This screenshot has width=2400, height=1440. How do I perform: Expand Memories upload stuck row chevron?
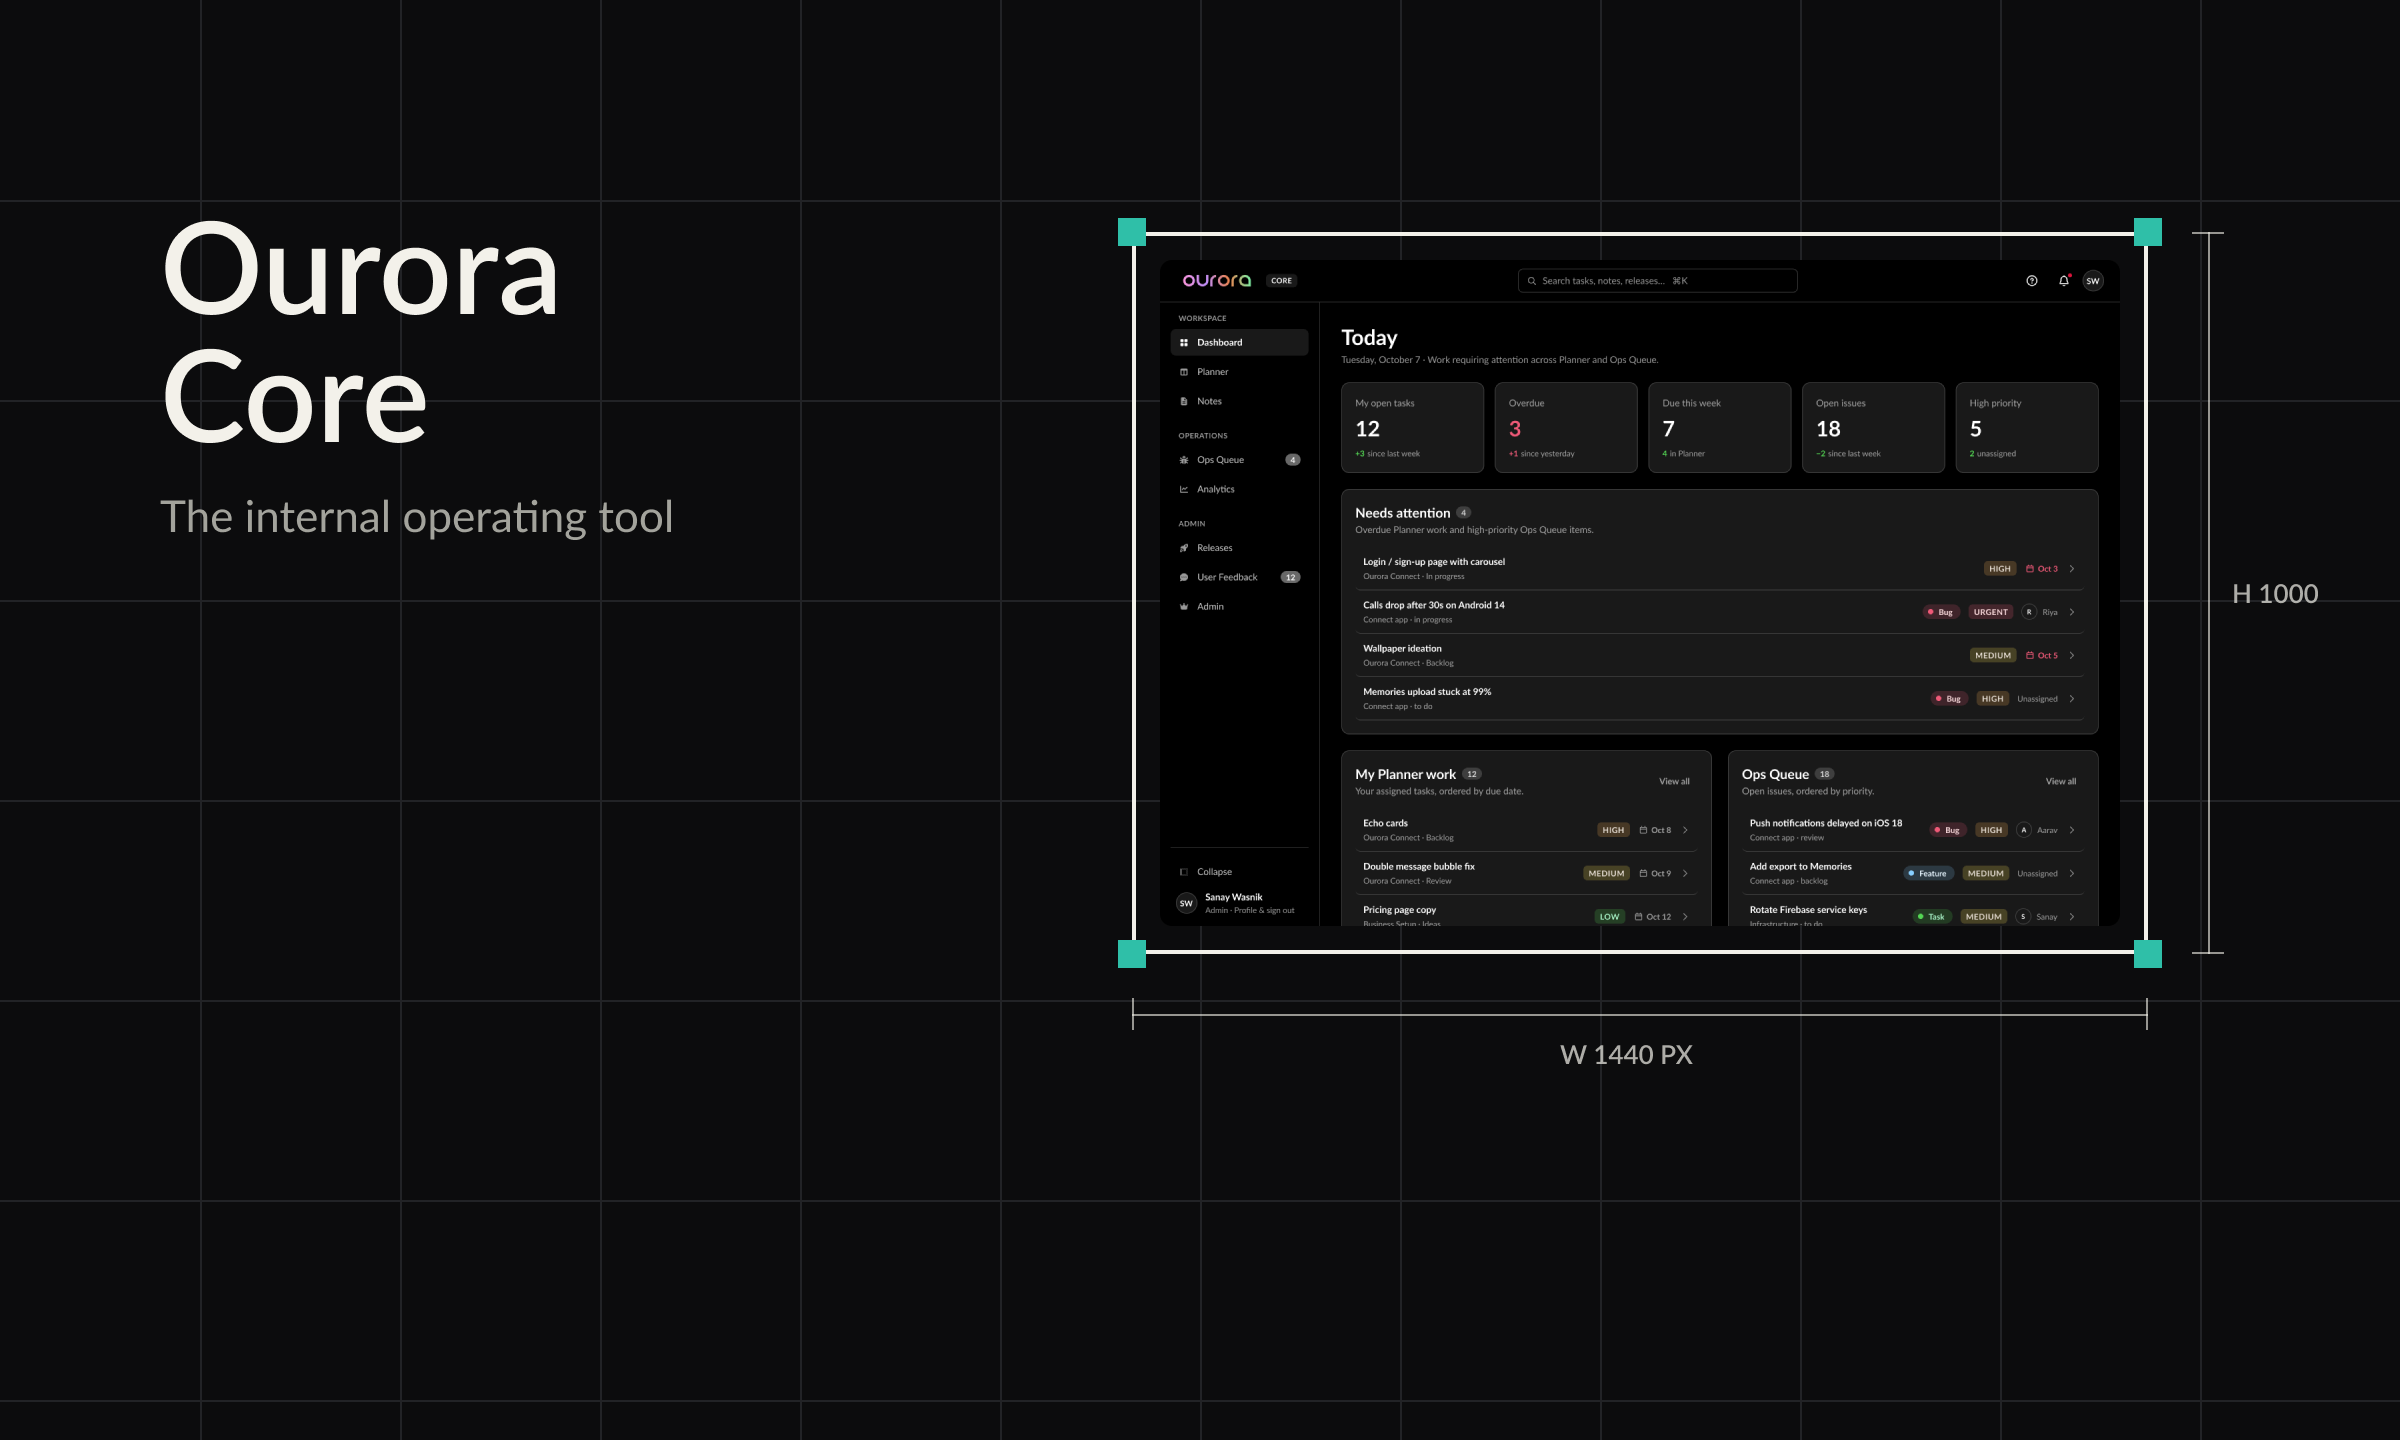(2072, 699)
